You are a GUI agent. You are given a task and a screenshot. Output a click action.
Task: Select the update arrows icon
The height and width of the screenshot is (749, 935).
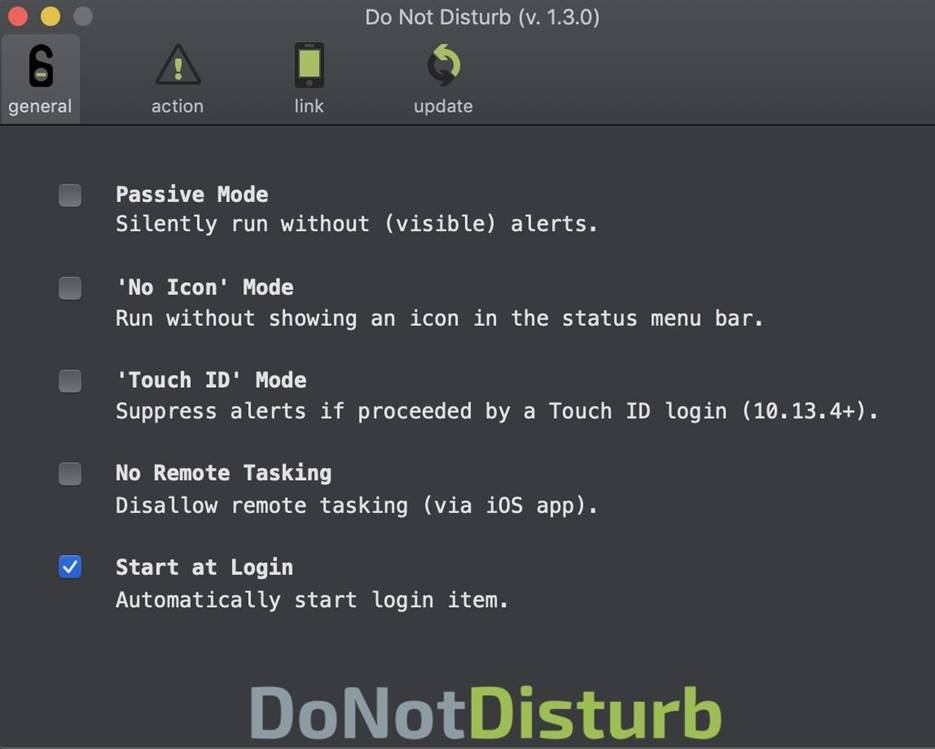pos(444,64)
